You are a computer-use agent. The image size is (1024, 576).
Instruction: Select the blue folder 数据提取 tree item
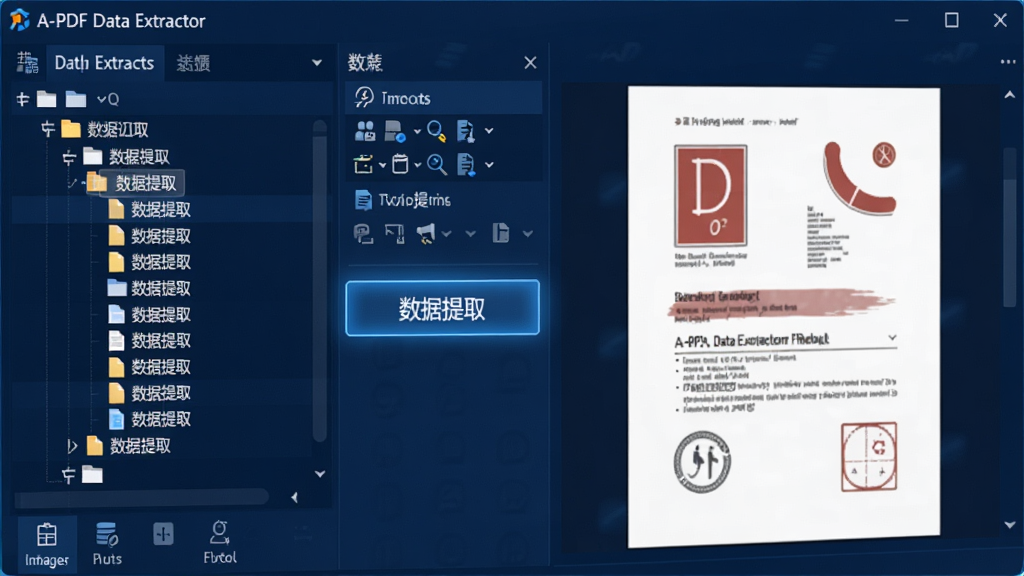150,288
